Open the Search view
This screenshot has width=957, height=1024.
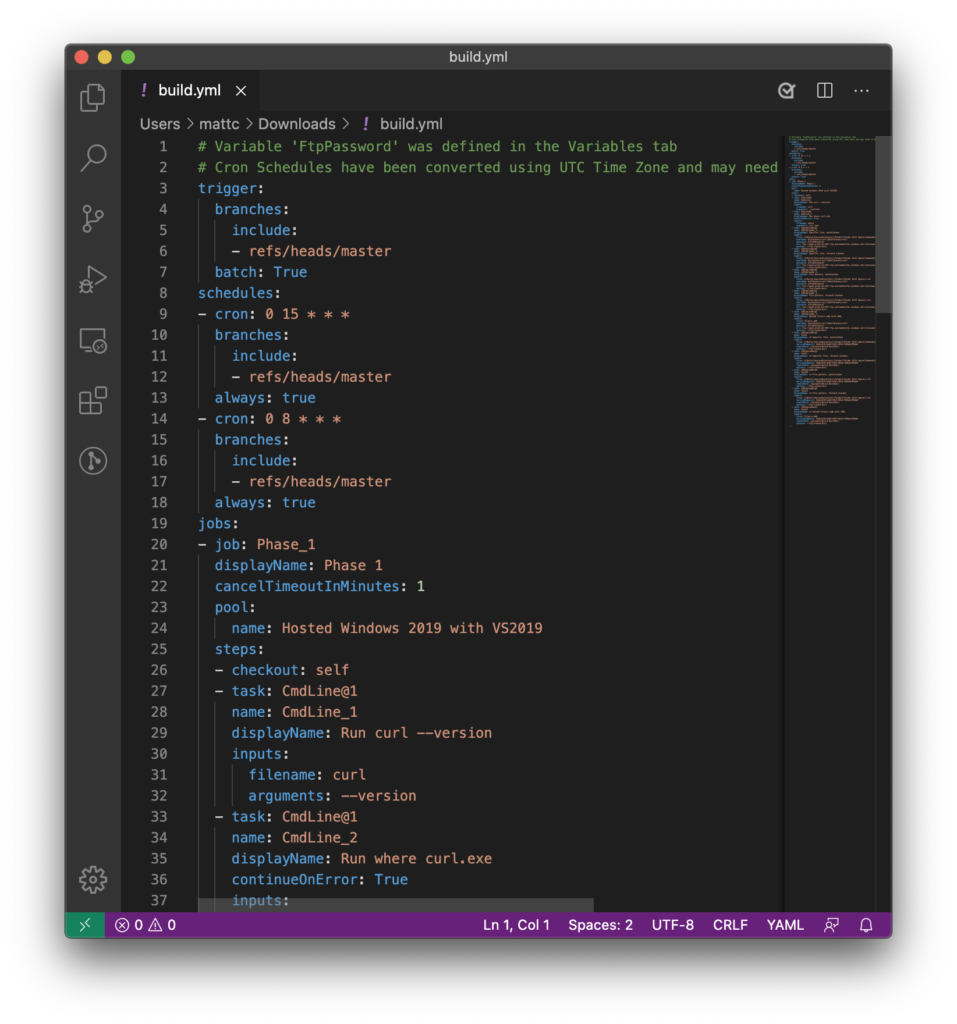pos(92,158)
